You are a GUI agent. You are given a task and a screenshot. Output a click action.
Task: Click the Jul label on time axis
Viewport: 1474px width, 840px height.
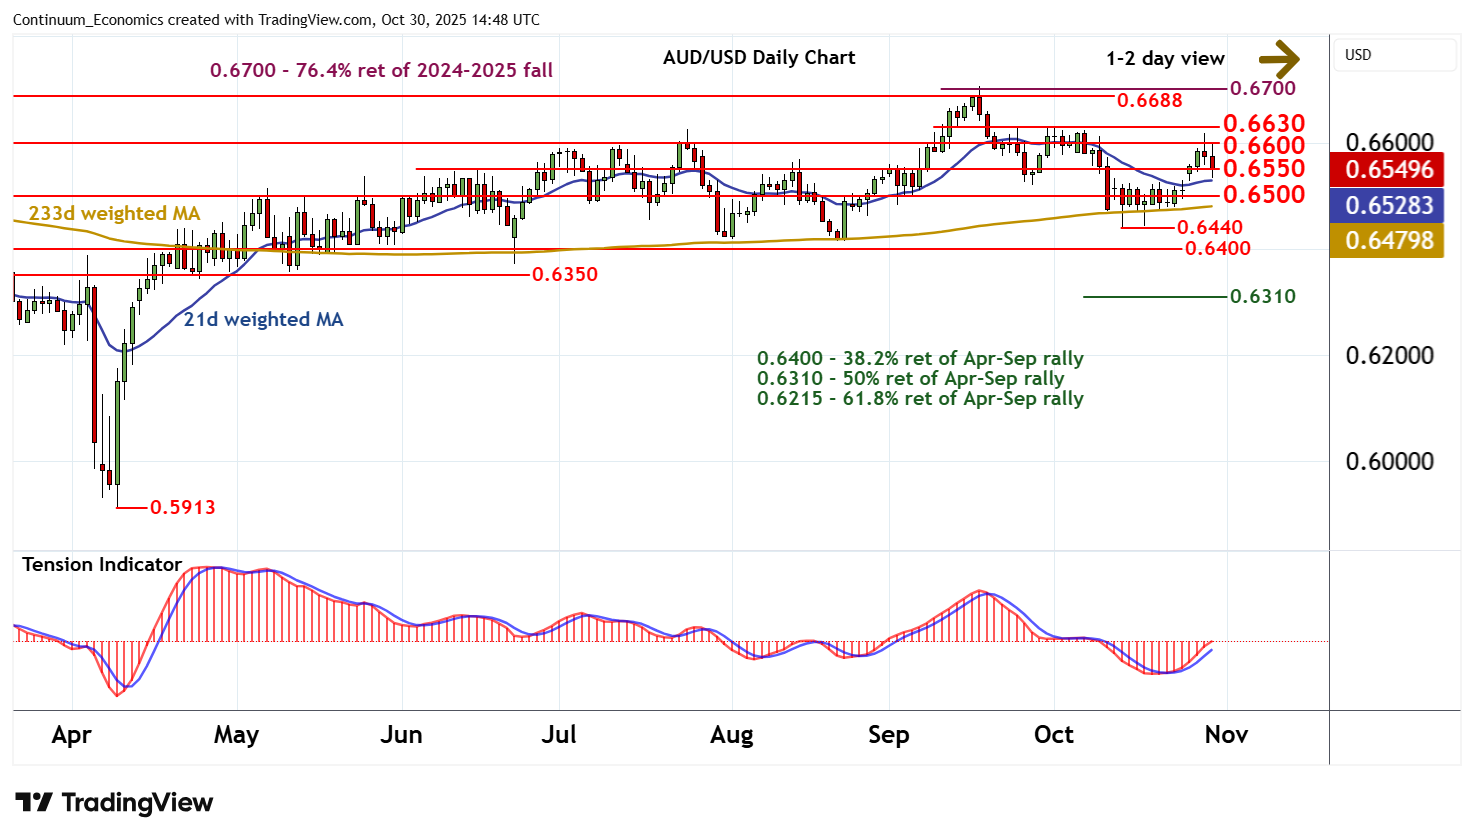[558, 735]
